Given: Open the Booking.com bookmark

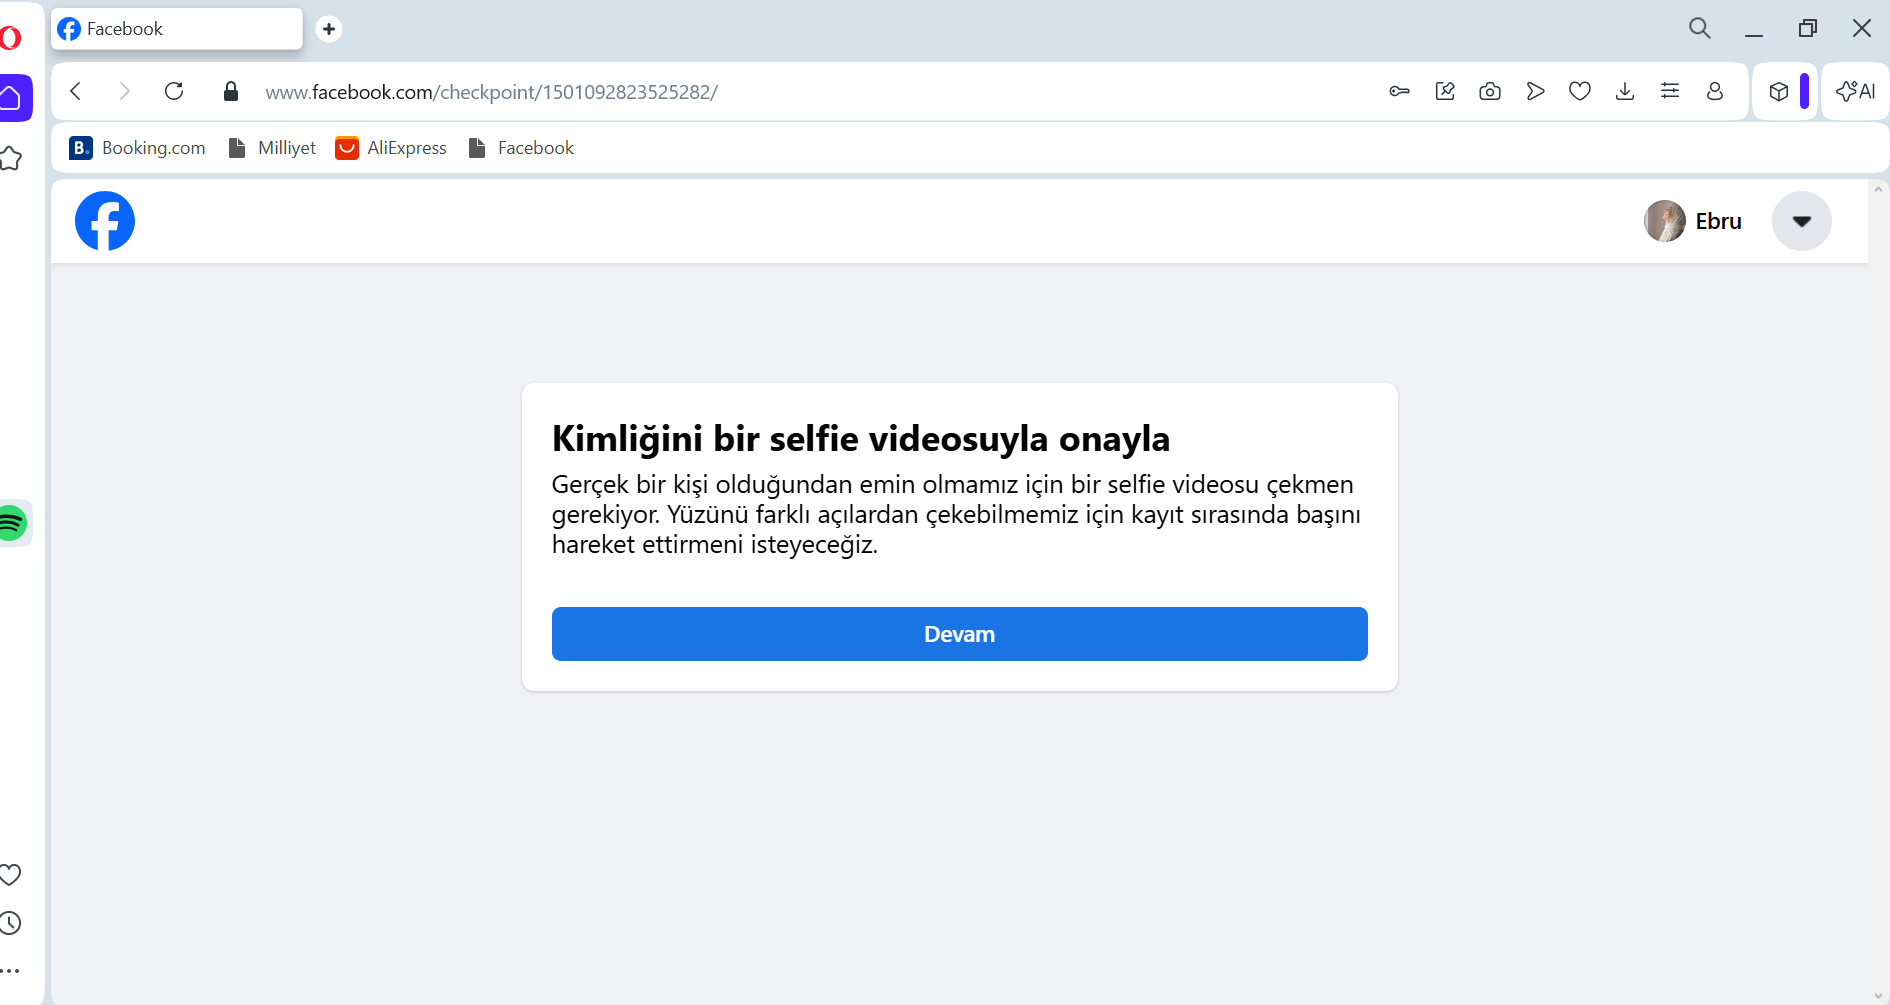Looking at the screenshot, I should (x=137, y=148).
